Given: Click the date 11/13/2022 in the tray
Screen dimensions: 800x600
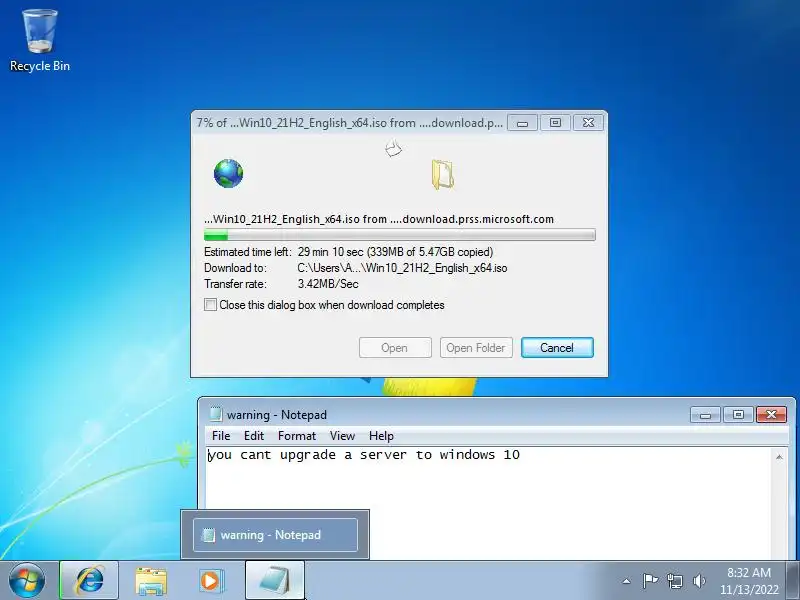Looking at the screenshot, I should pyautogui.click(x=749, y=590).
